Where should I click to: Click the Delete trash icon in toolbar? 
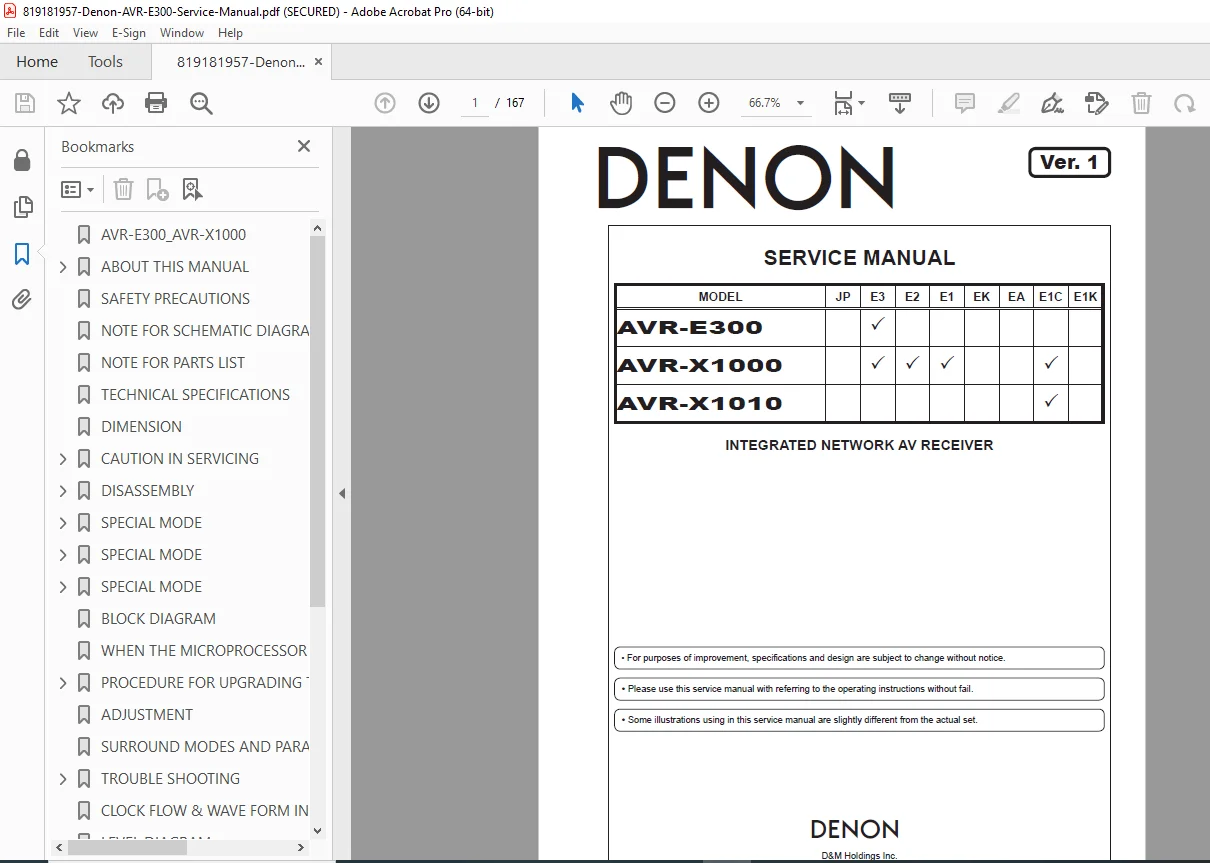click(1141, 103)
